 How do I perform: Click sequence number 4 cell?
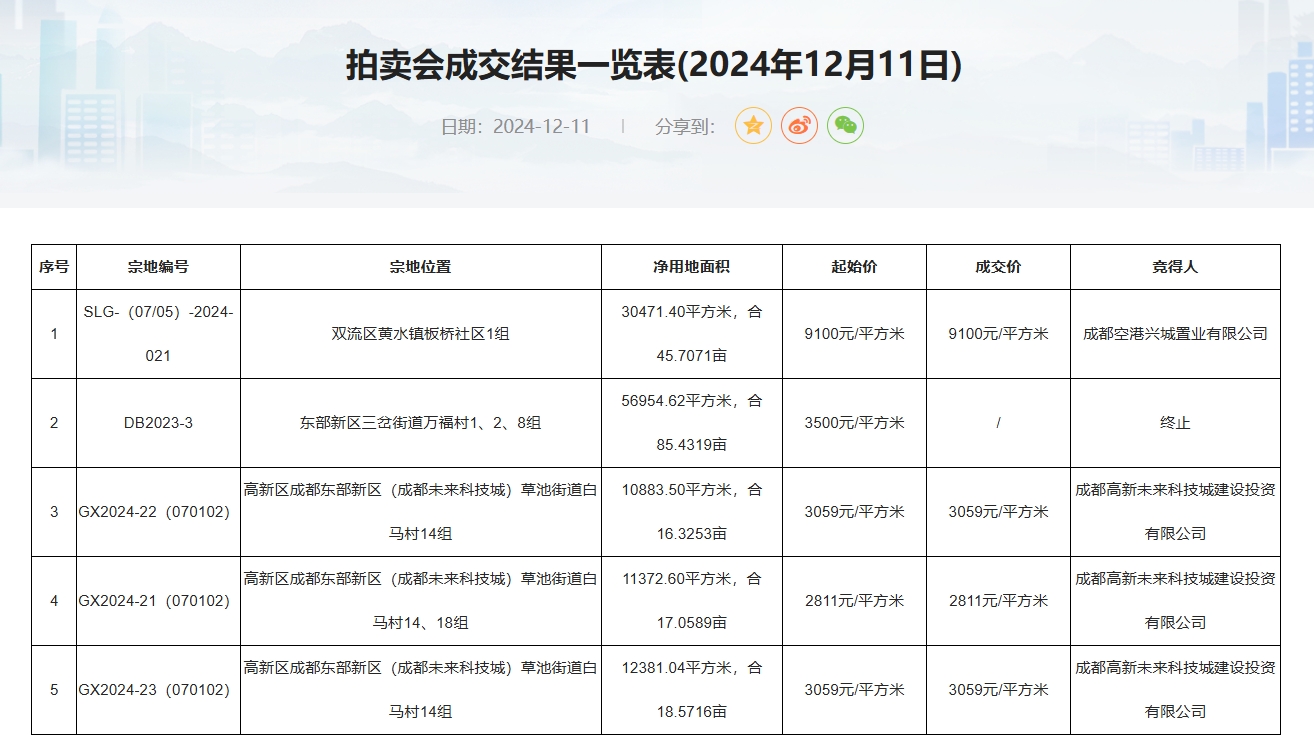coord(54,601)
